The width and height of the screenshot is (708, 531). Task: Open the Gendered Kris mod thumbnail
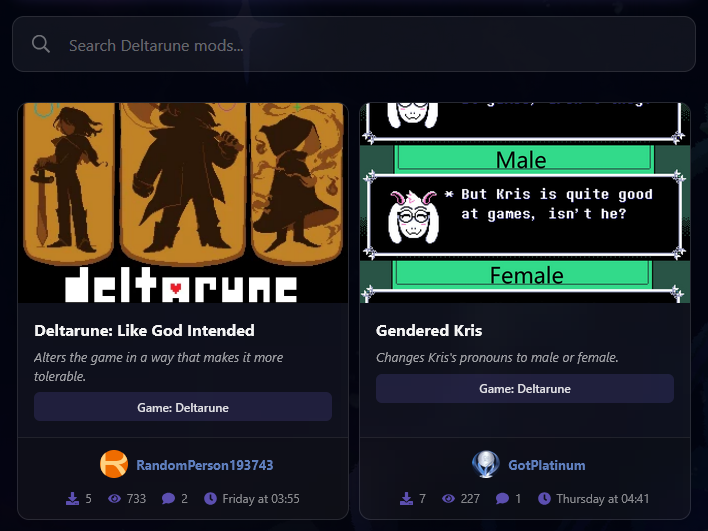tap(525, 203)
